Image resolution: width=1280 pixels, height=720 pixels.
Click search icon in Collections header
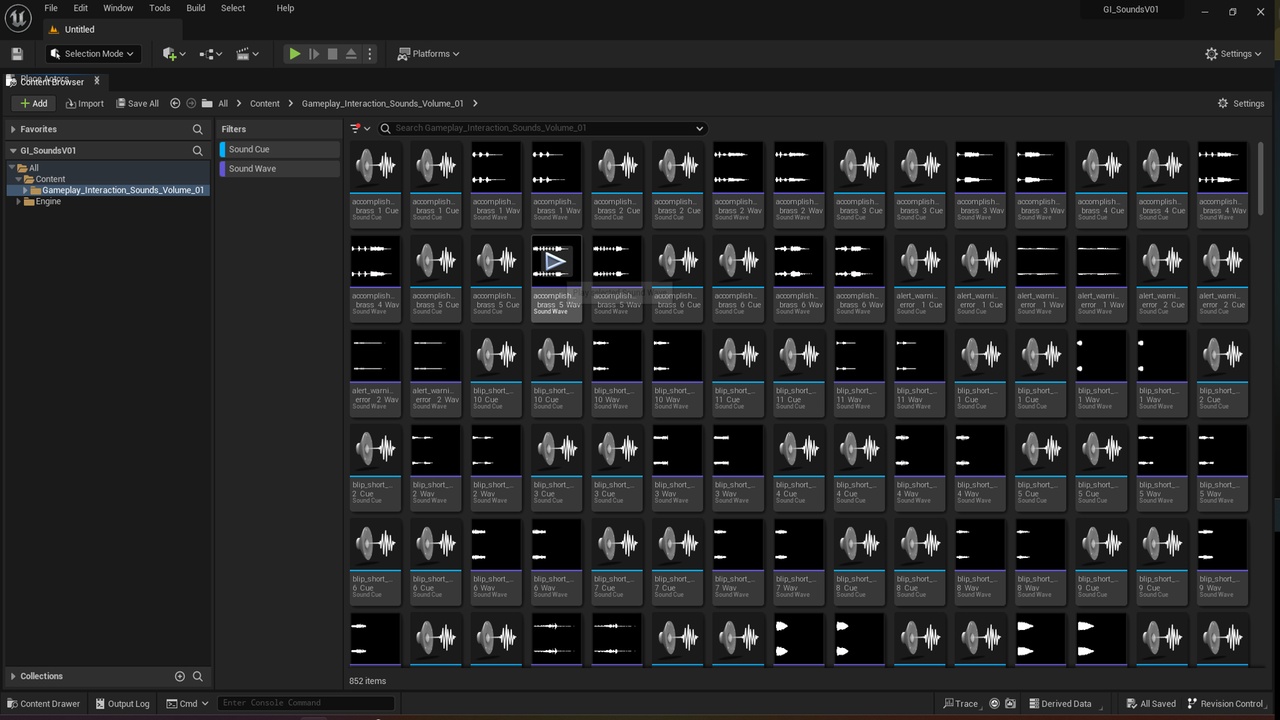click(x=197, y=676)
